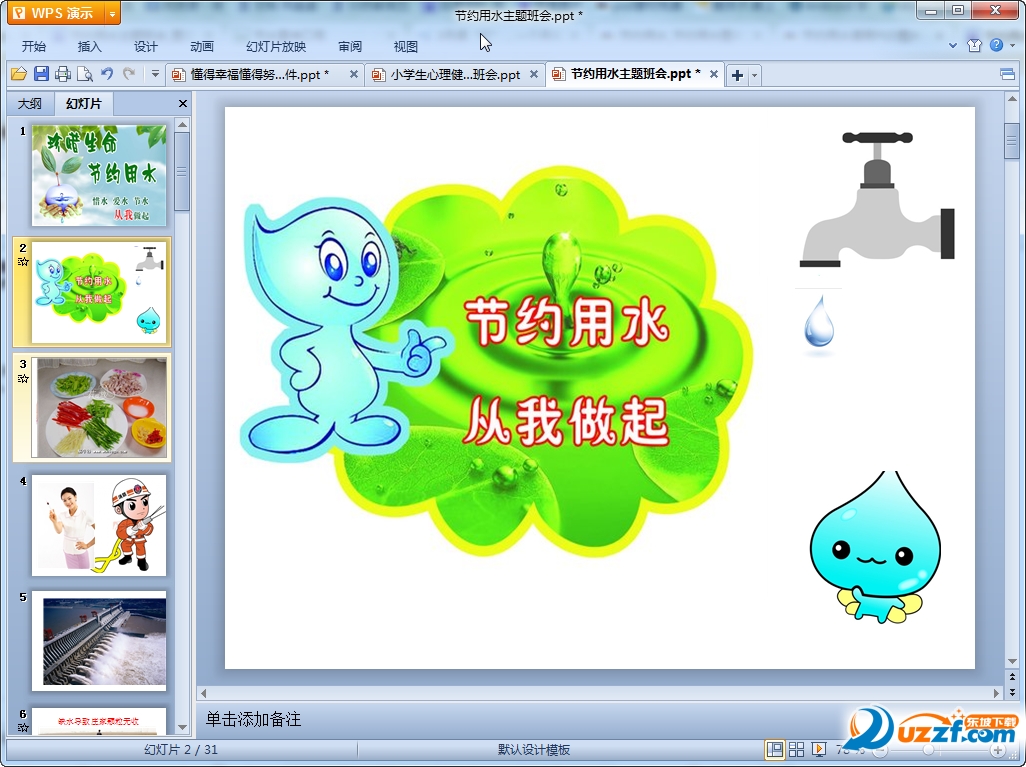
Task: Click the plus button to add new tab
Action: point(737,75)
